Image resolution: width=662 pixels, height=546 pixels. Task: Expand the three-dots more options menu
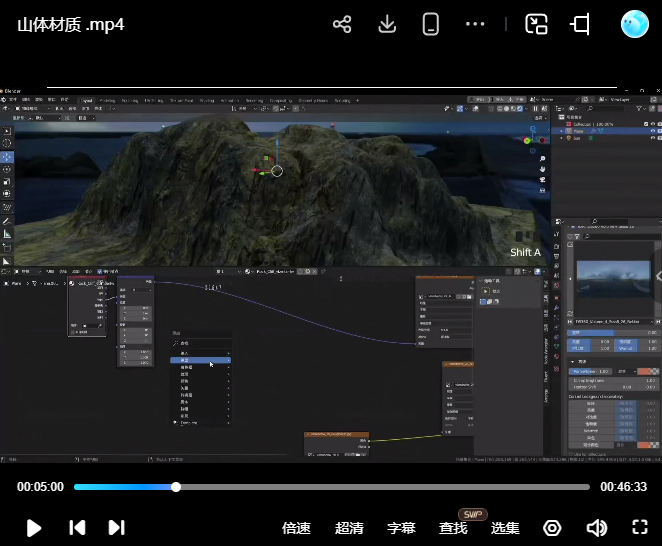point(476,24)
